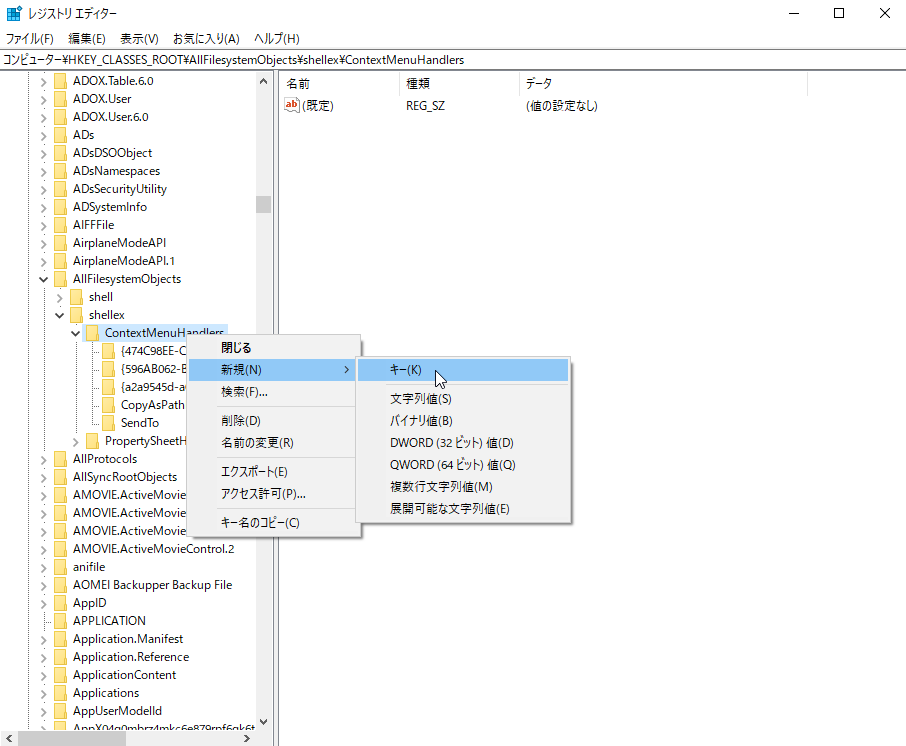Select キー名のコピー(C) in the context menu

coord(273,522)
